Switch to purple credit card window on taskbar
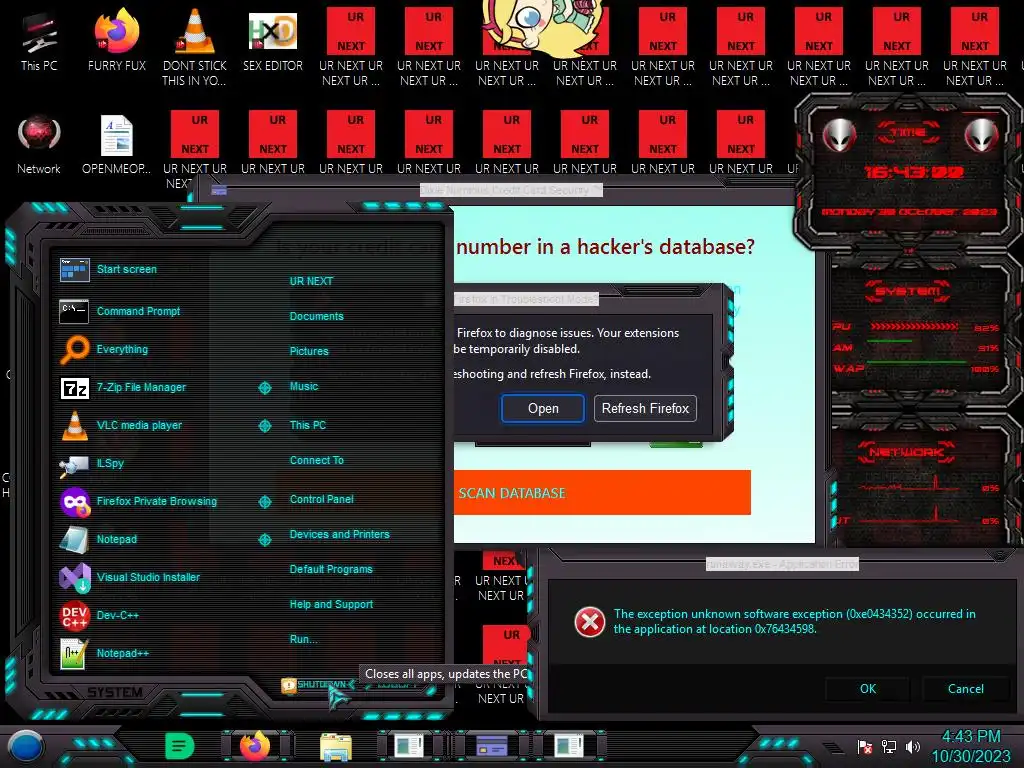1024x768 pixels. (492, 746)
